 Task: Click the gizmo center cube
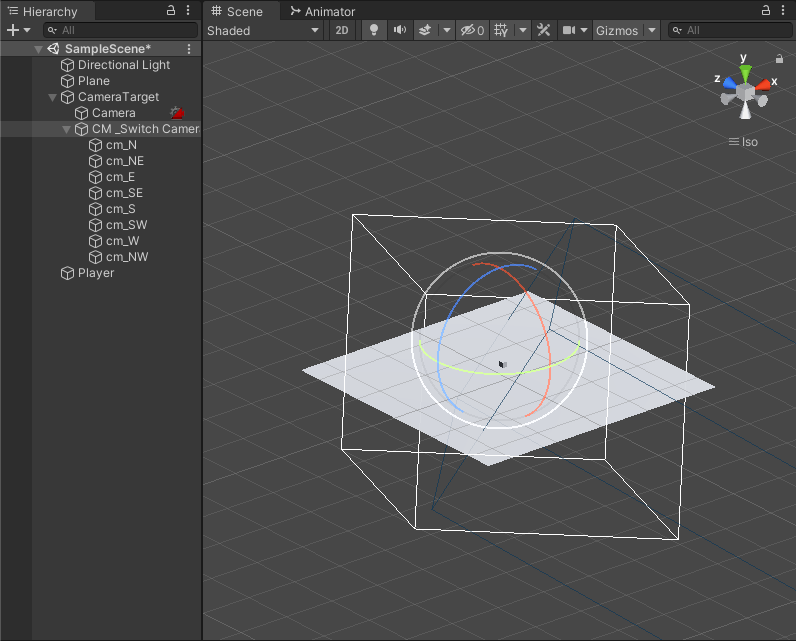click(x=745, y=93)
